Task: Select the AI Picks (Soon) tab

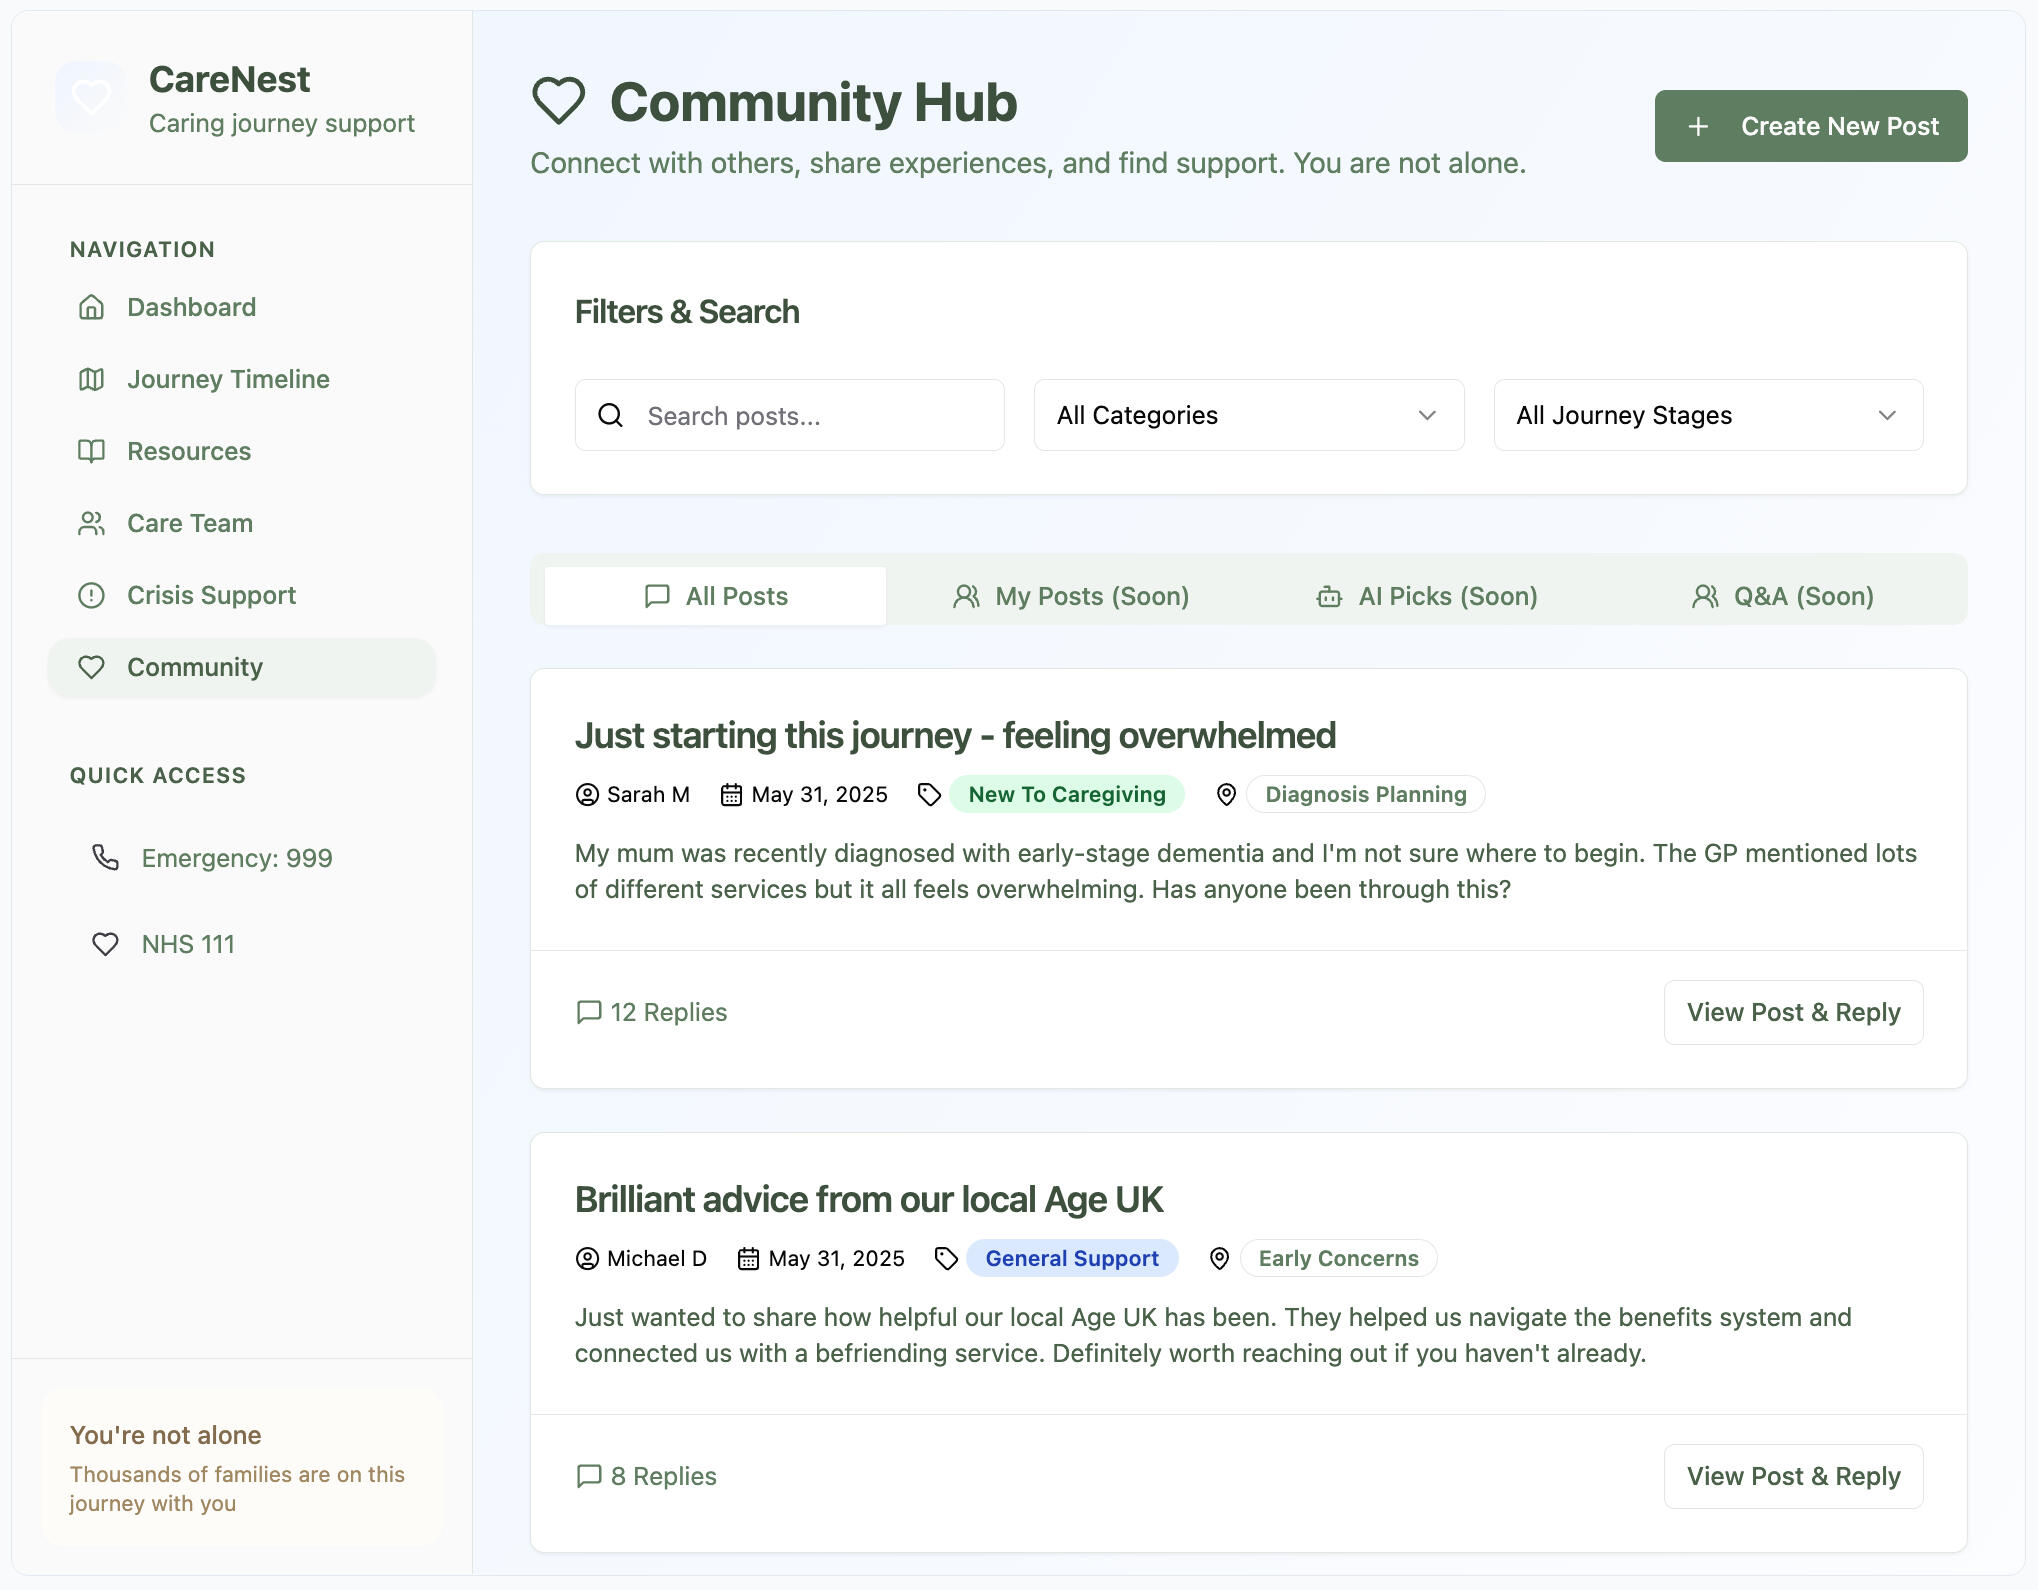Action: [1427, 596]
